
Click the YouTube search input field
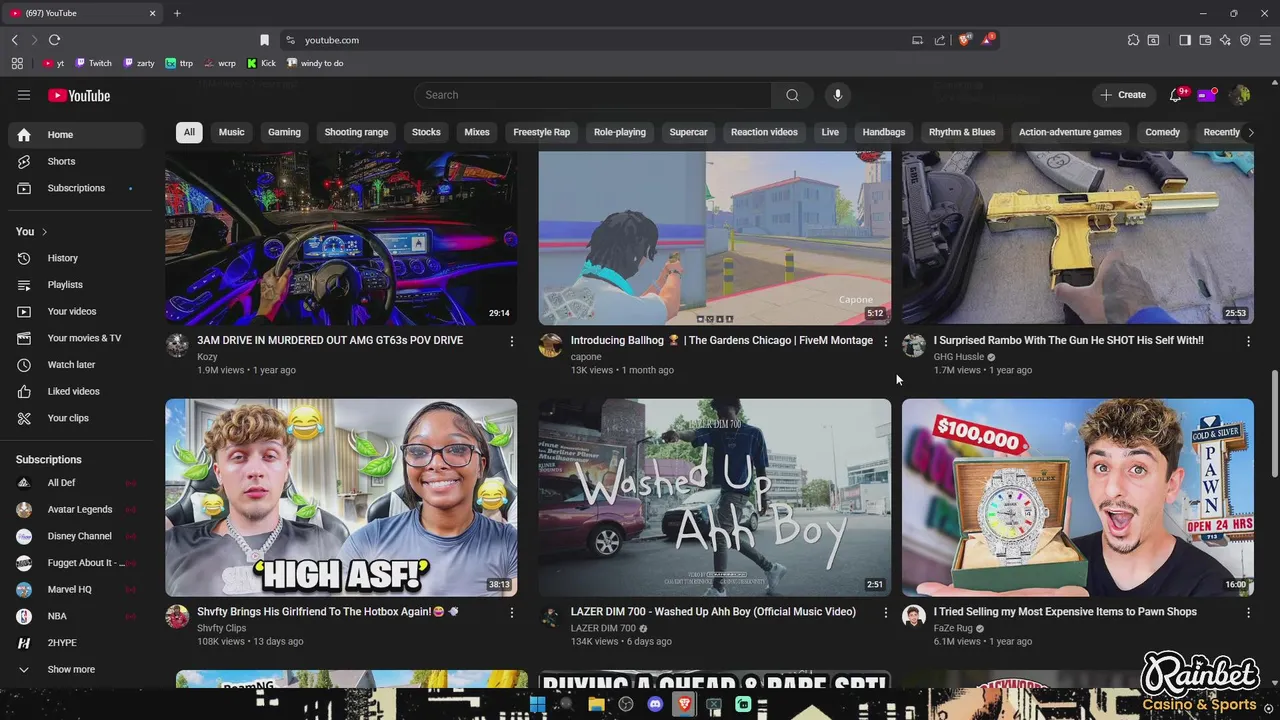[593, 95]
